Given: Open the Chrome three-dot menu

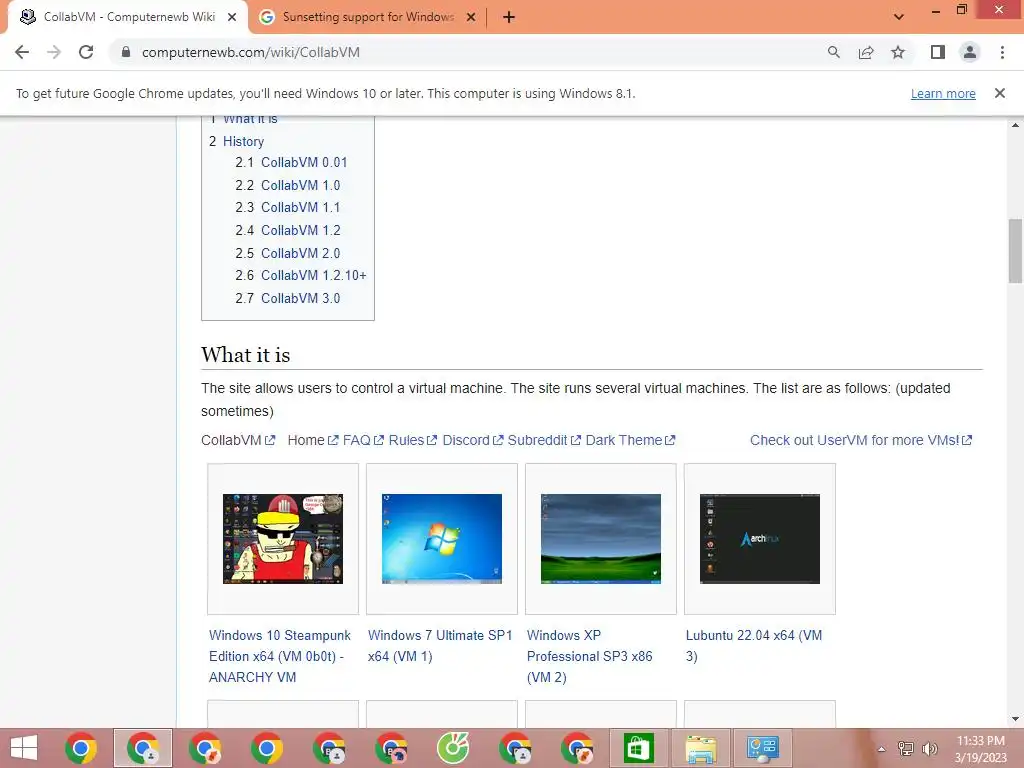Looking at the screenshot, I should point(1002,52).
